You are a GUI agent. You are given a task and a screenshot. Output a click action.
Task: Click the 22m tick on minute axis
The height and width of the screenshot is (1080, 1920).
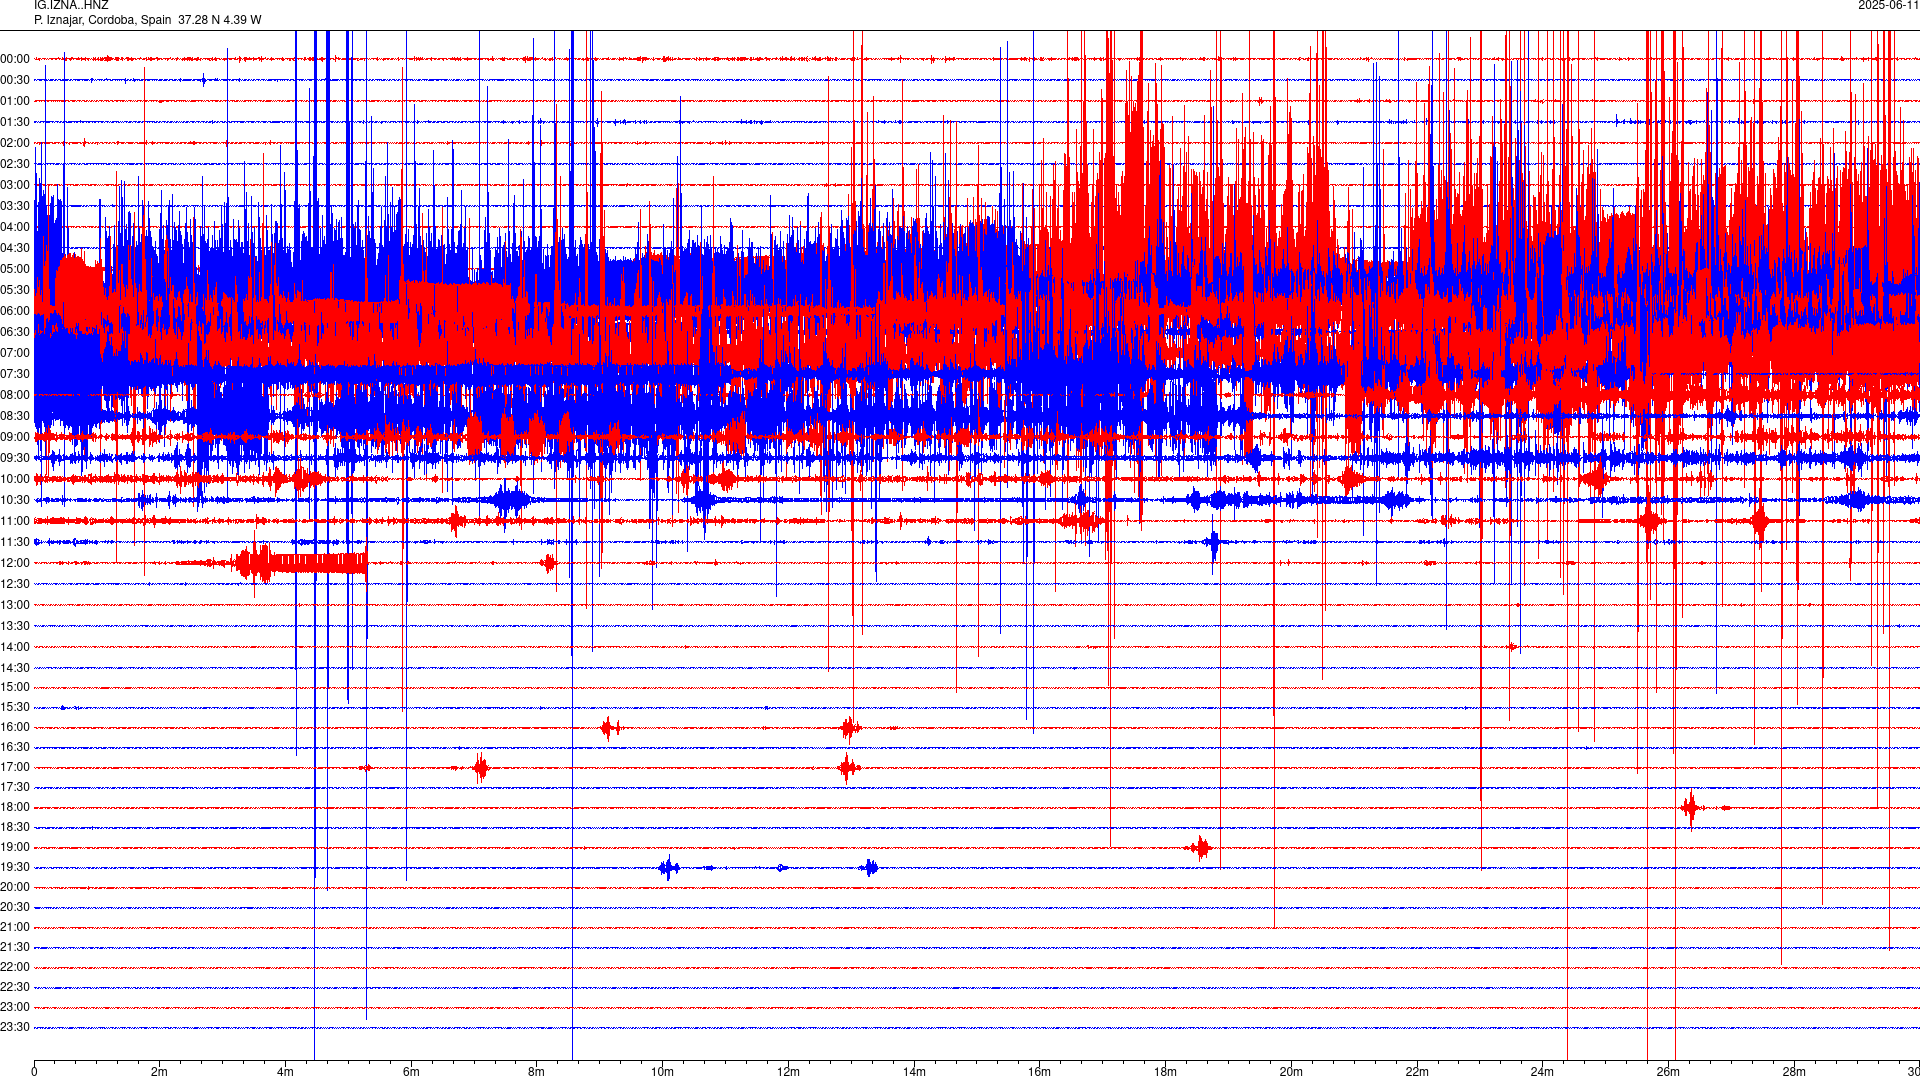(x=1417, y=1072)
